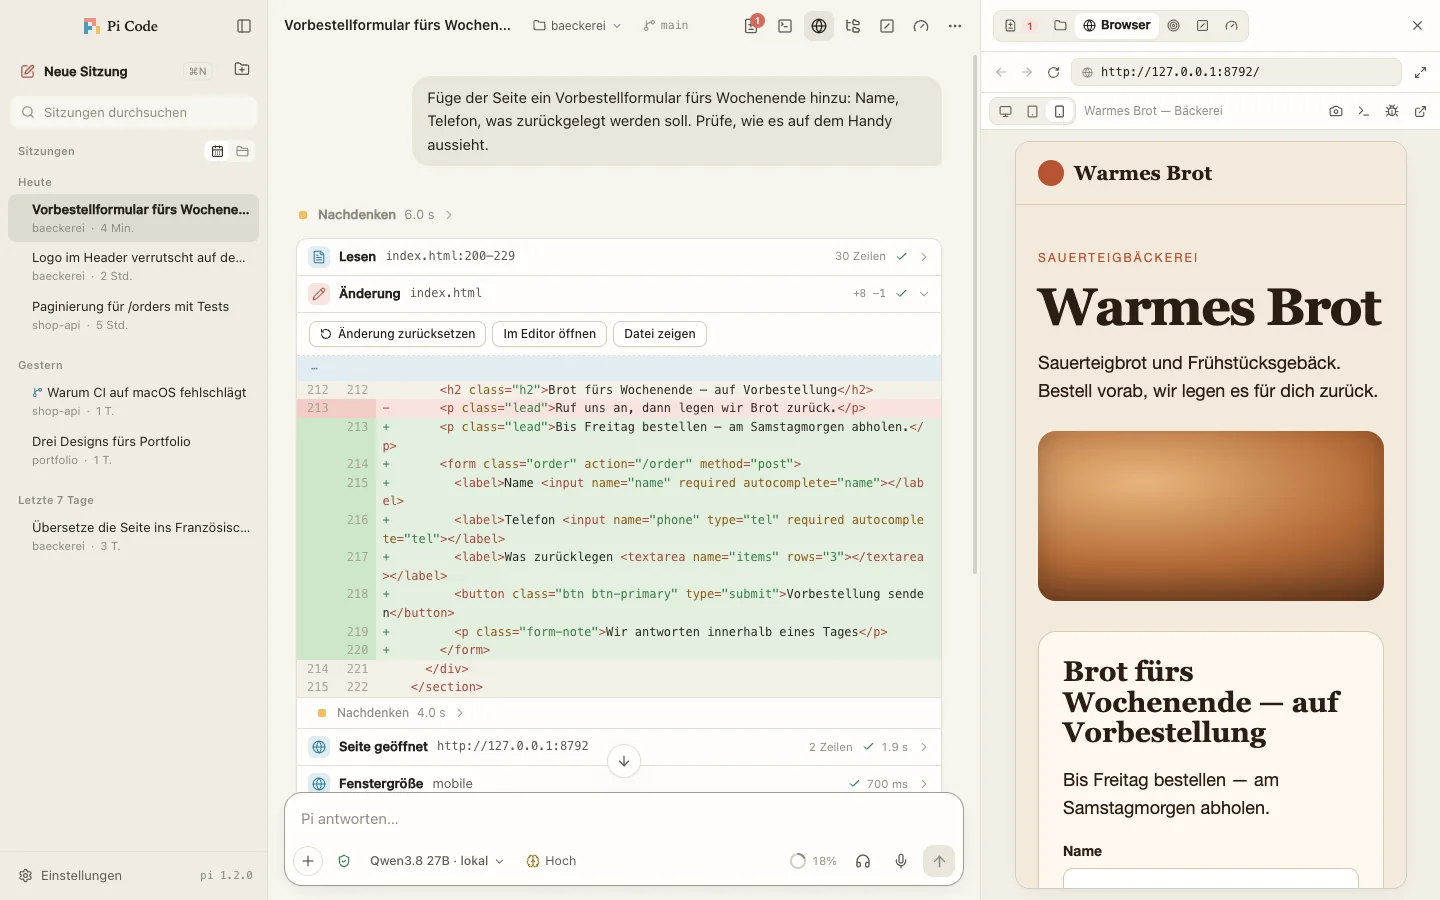1440x900 pixels.
Task: Switch preview to desktop viewport
Action: pos(1006,111)
